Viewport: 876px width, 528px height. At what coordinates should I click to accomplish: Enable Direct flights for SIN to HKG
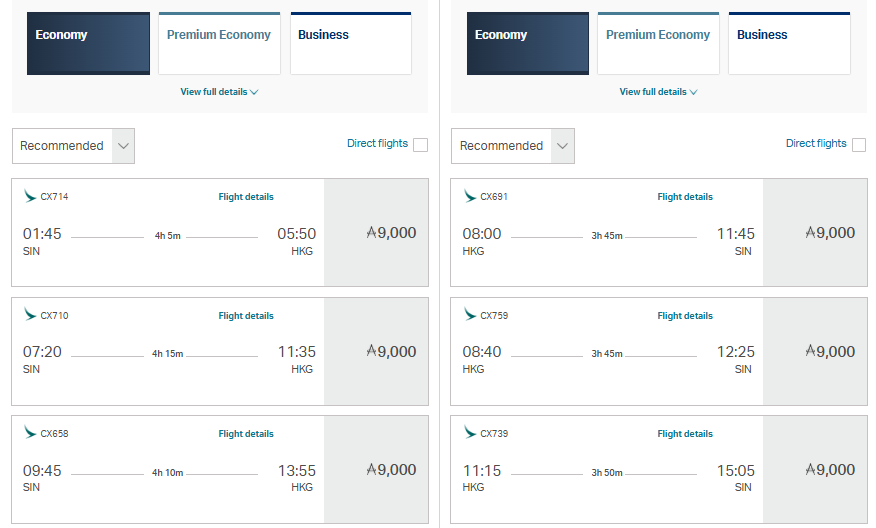point(420,145)
